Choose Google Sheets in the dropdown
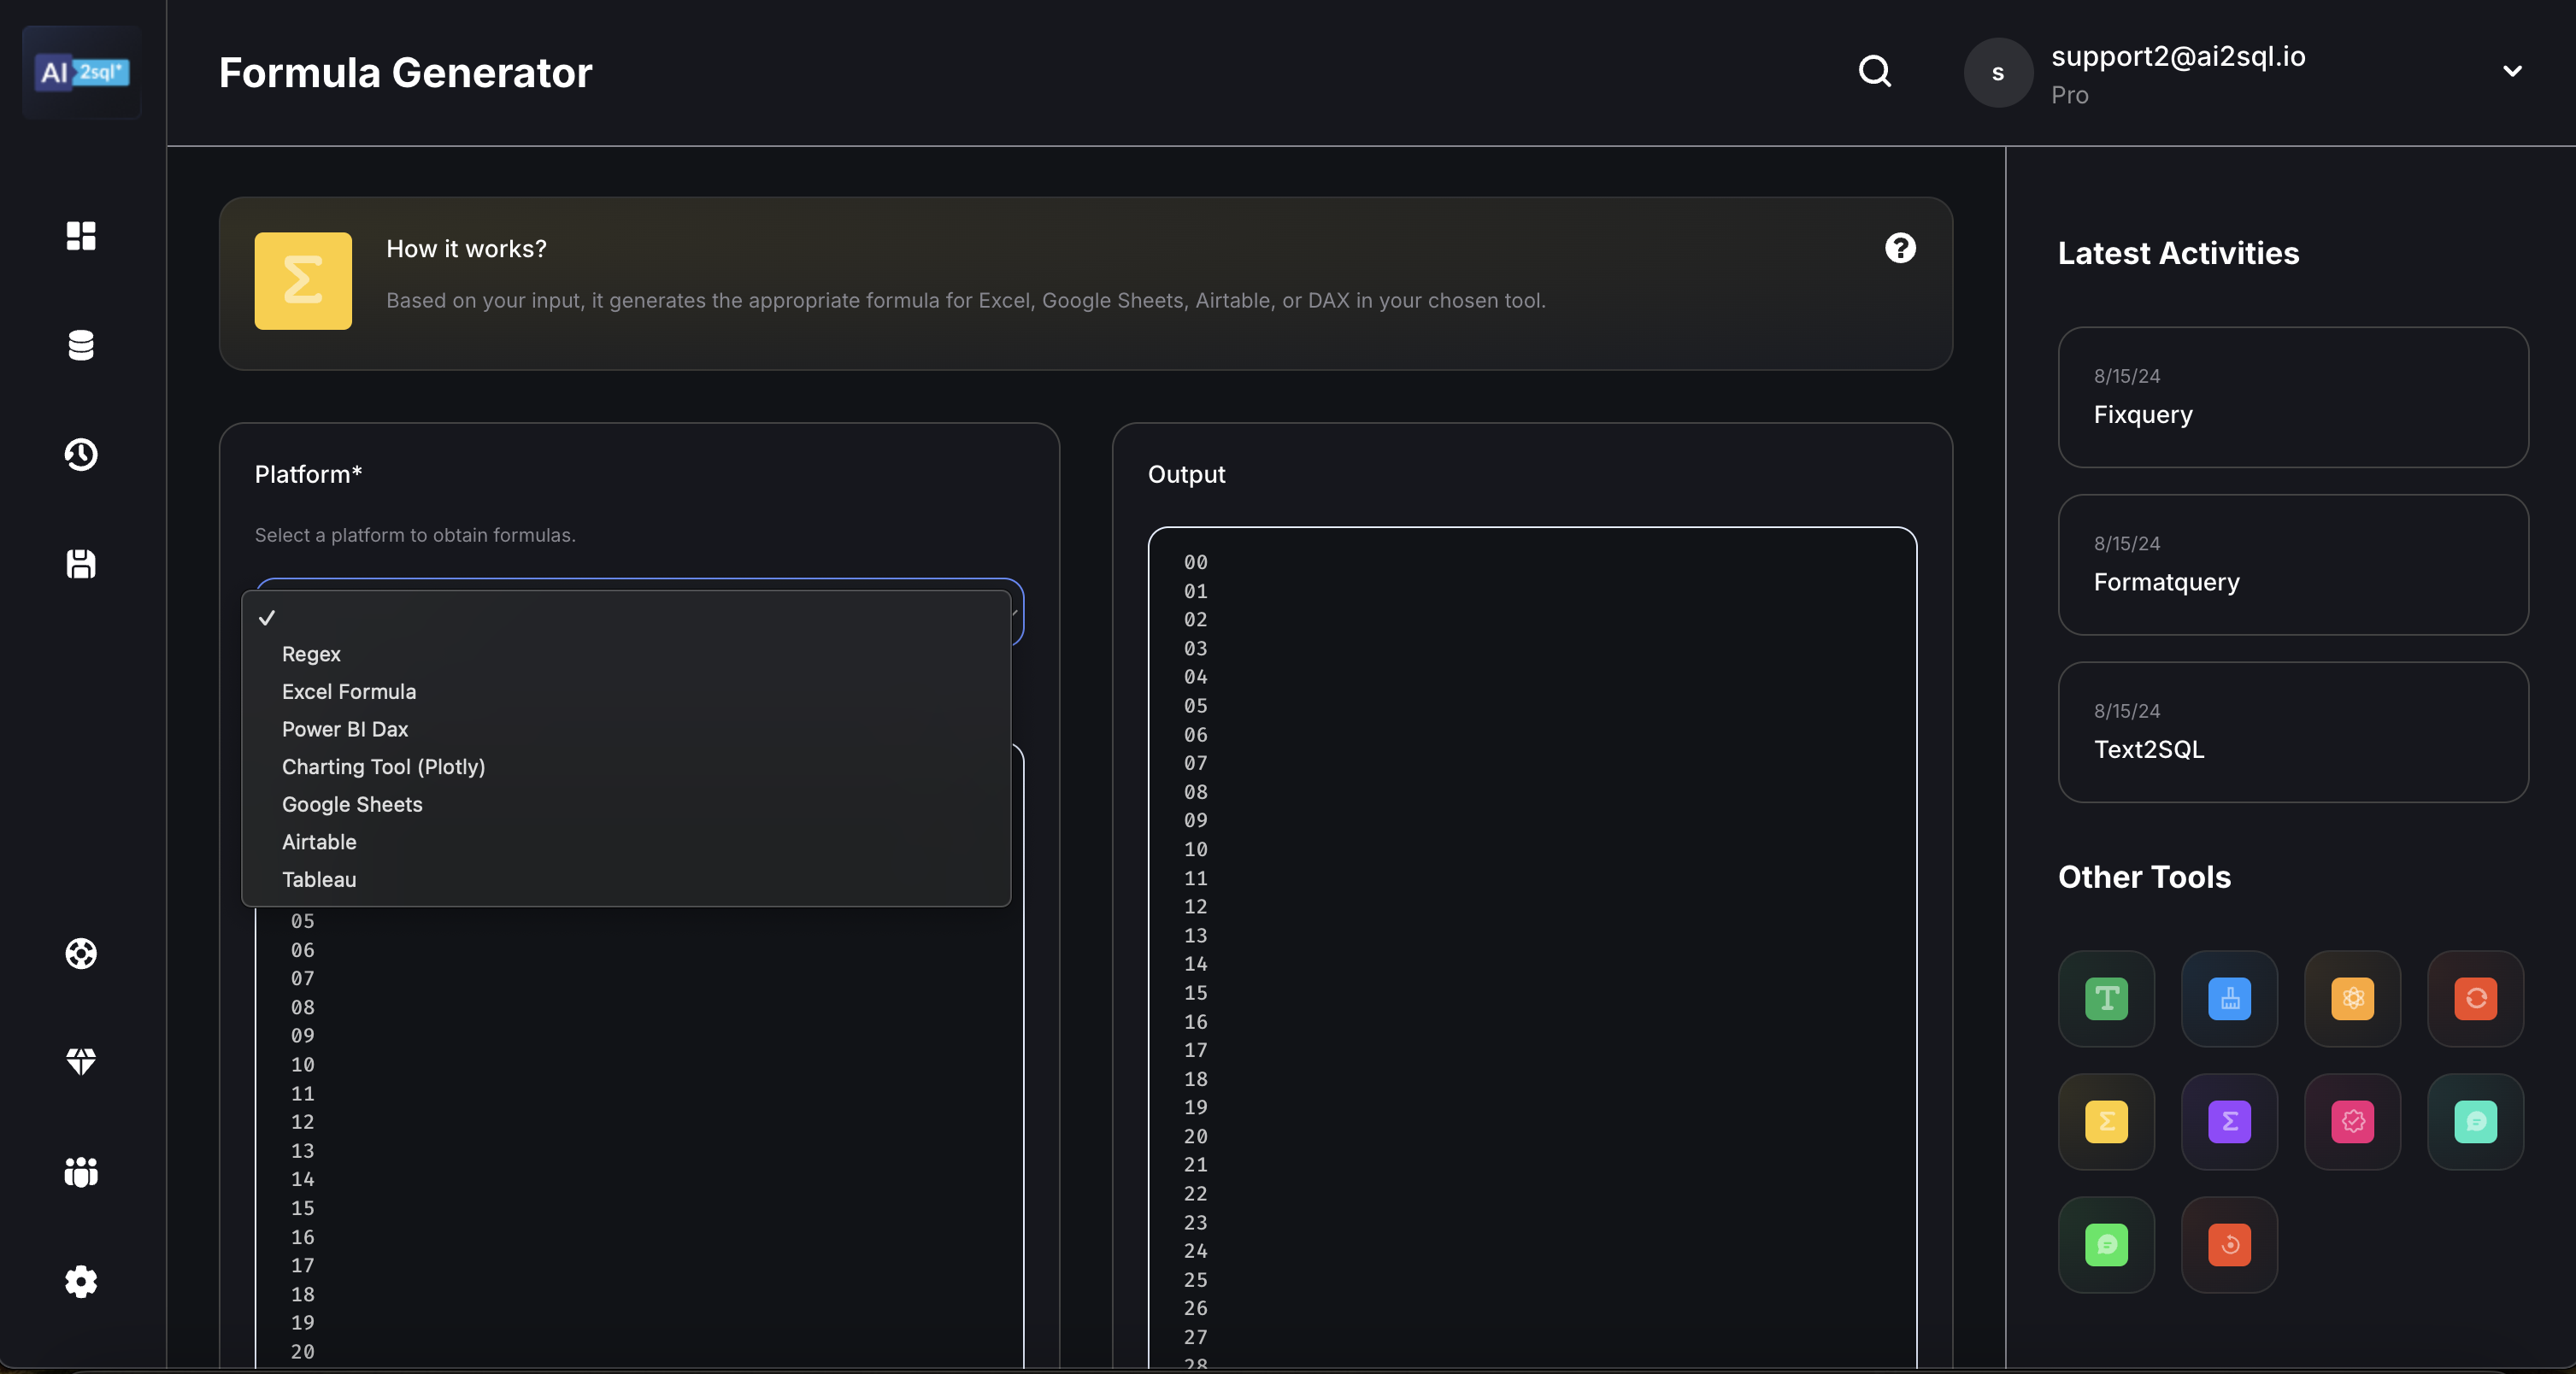 pyautogui.click(x=352, y=804)
